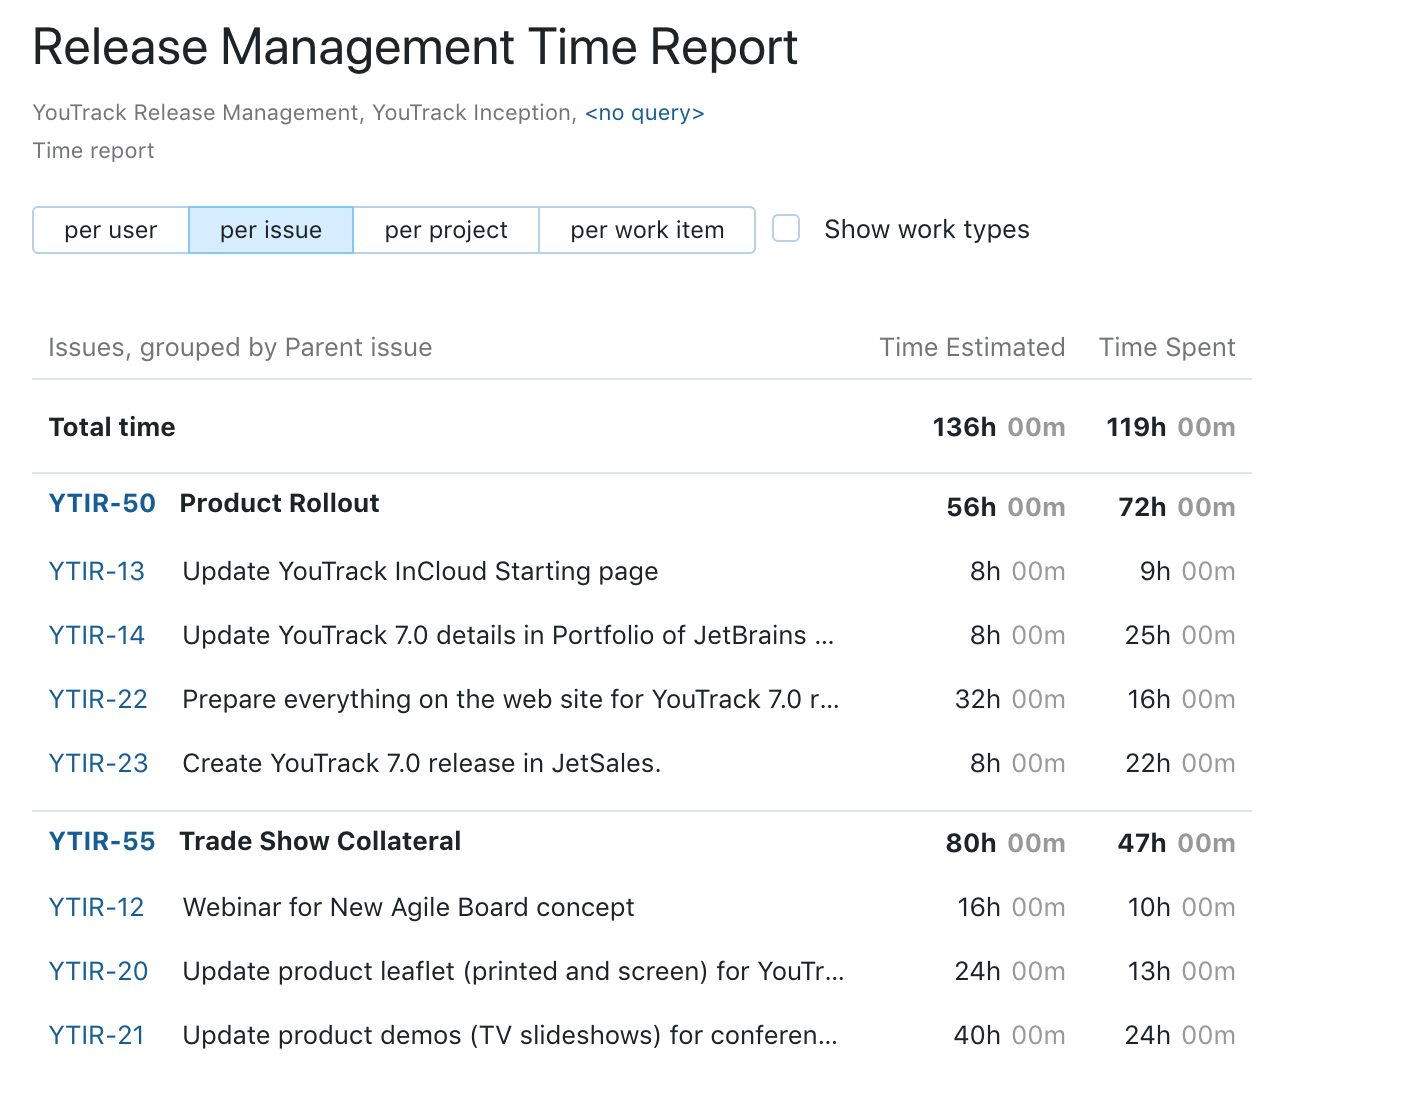Image resolution: width=1426 pixels, height=1096 pixels.
Task: Open issue YTIR-22 link
Action: 98,699
